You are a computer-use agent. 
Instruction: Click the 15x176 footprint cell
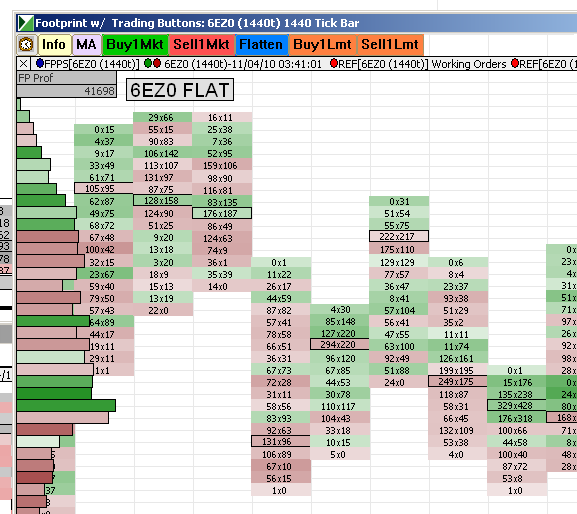pos(517,383)
